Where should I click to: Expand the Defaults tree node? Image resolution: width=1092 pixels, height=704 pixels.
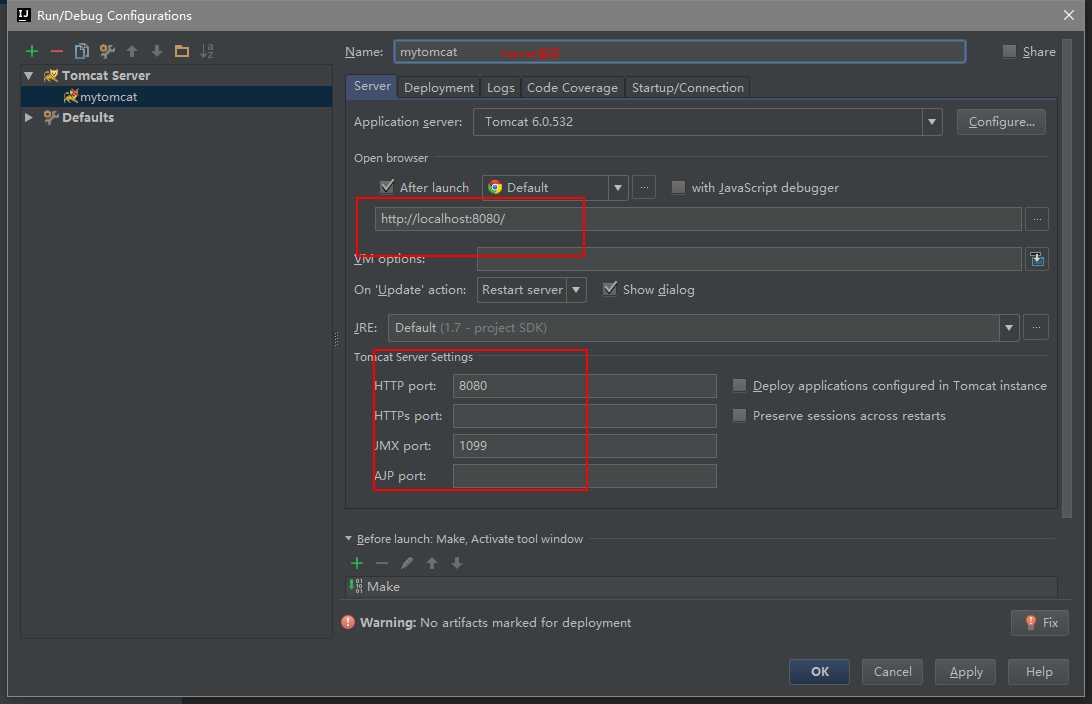click(x=28, y=117)
